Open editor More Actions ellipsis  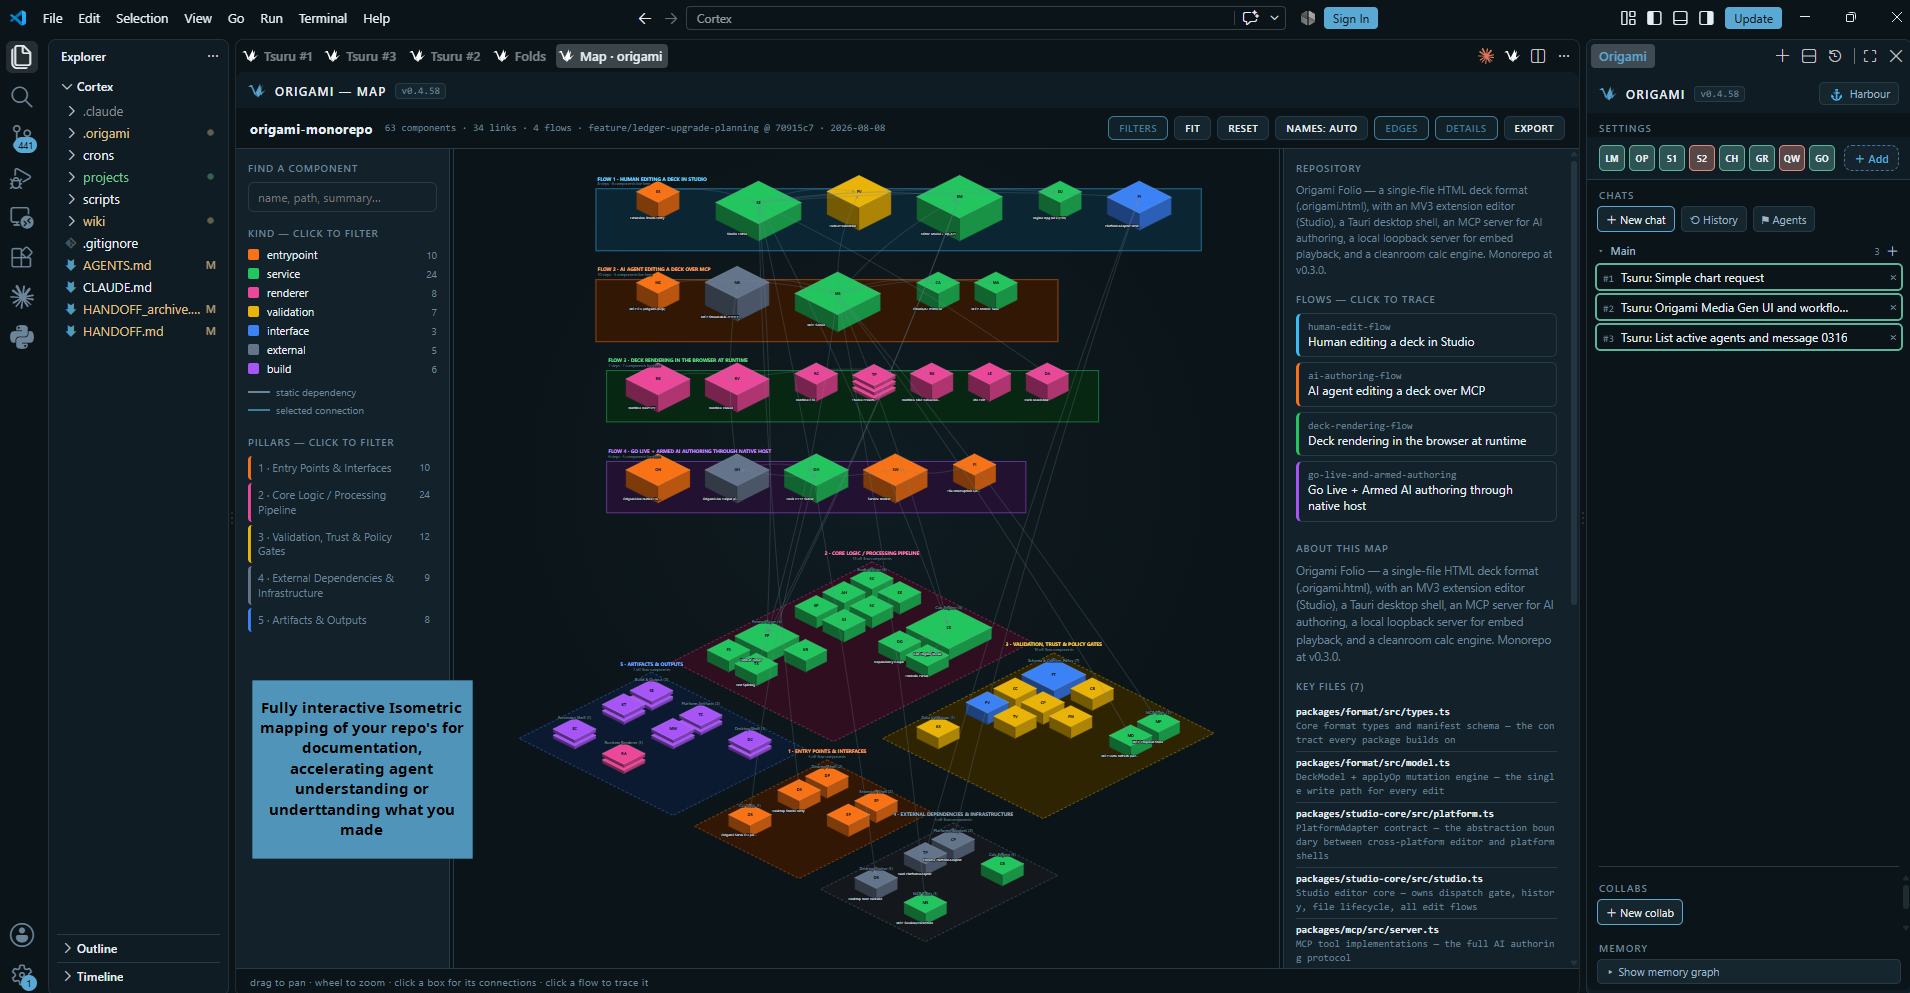point(1564,56)
